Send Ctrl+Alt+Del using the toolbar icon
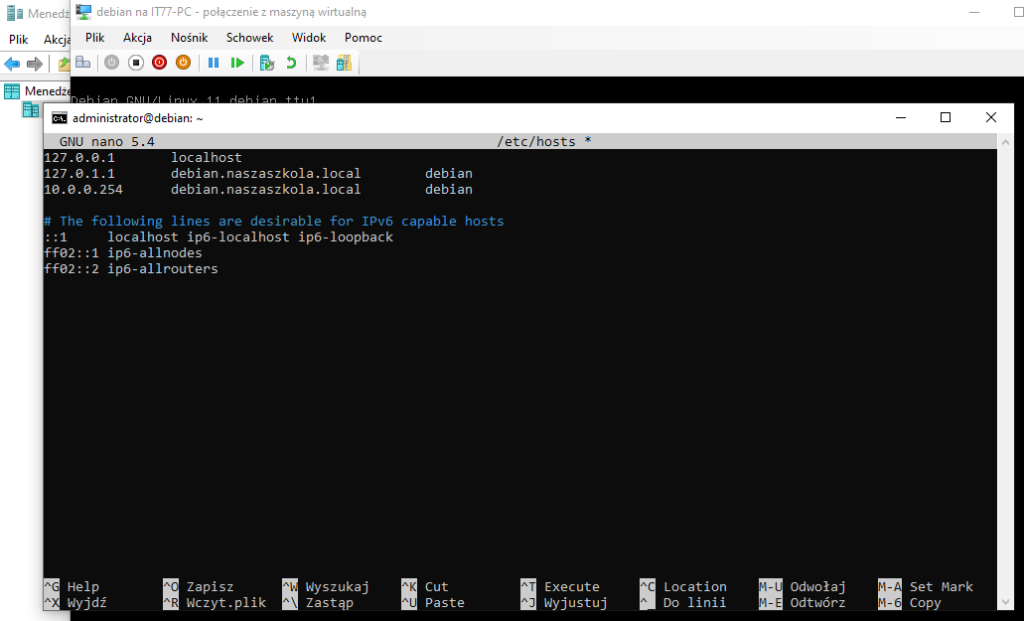 click(84, 63)
